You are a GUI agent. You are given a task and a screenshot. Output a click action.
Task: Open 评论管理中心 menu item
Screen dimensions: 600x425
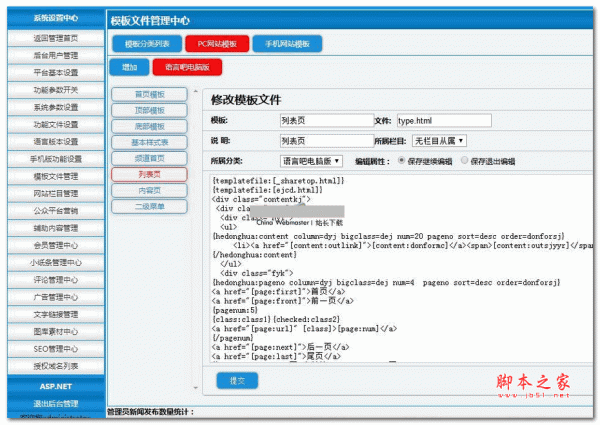(x=55, y=280)
